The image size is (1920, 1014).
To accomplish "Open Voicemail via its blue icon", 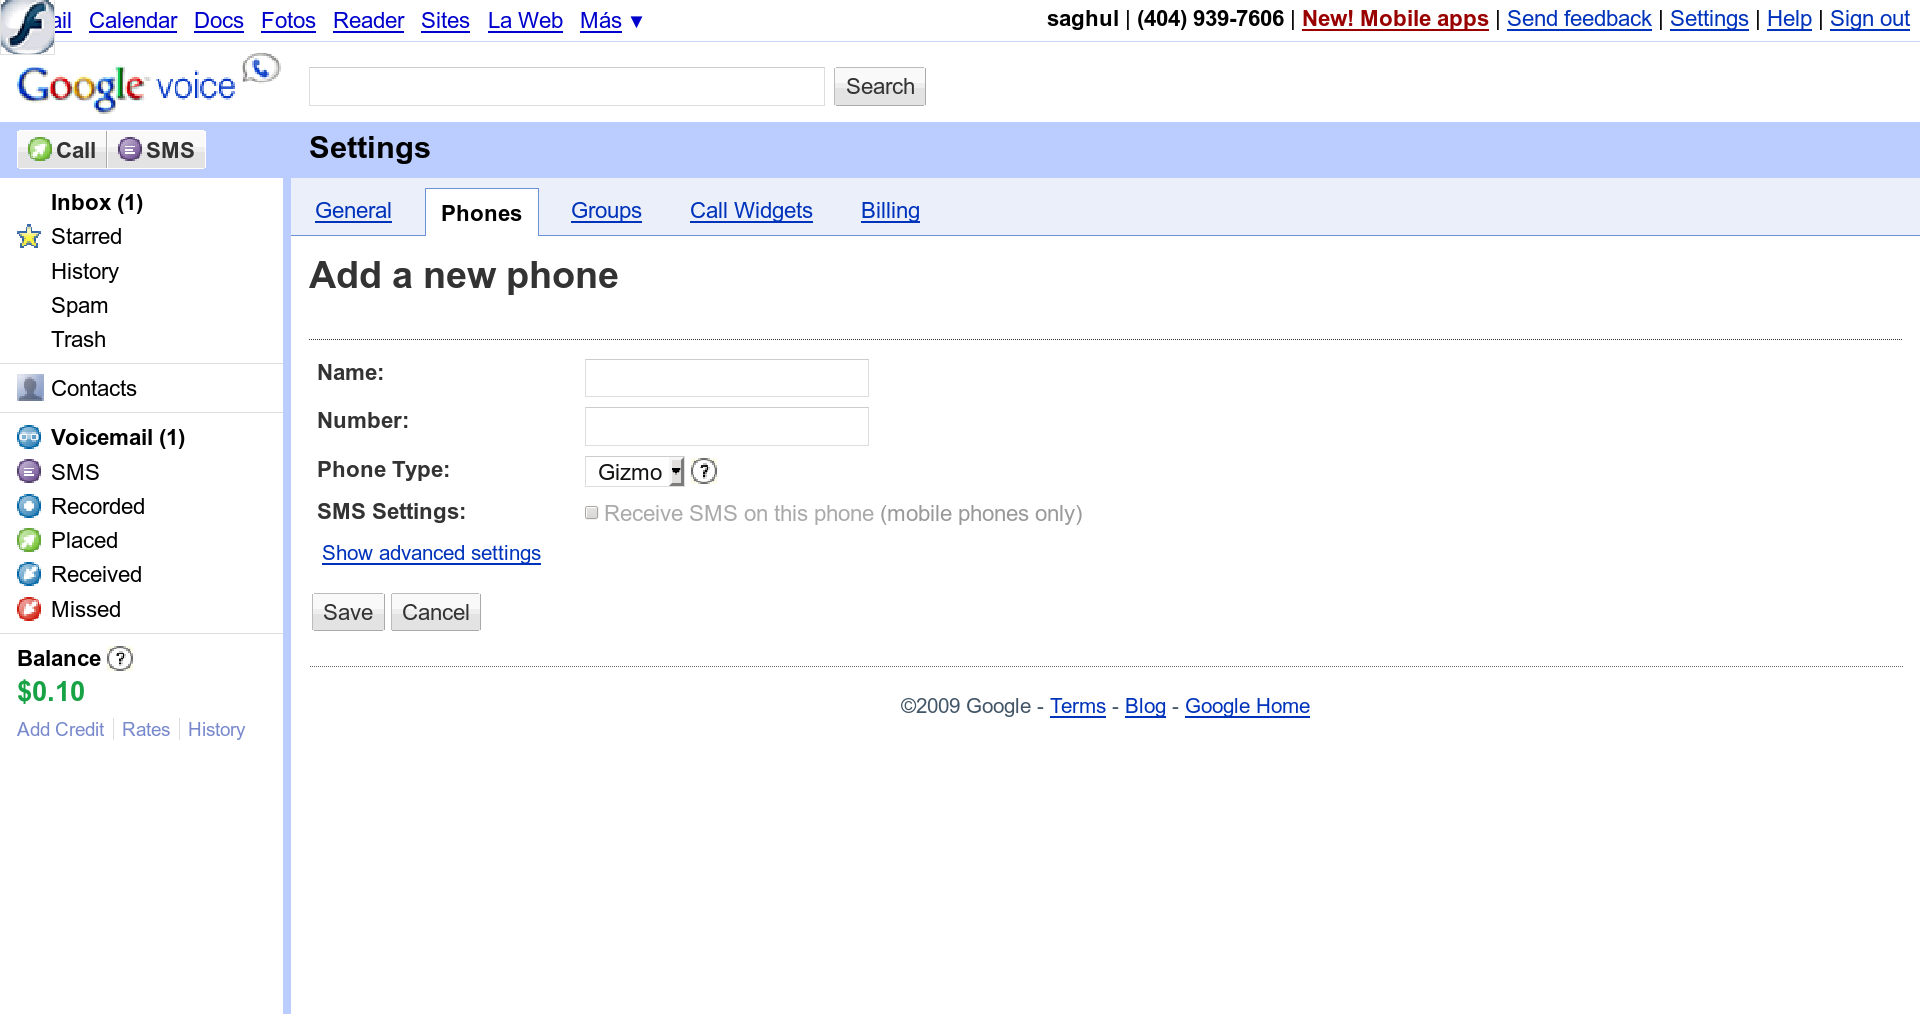I will click(29, 437).
